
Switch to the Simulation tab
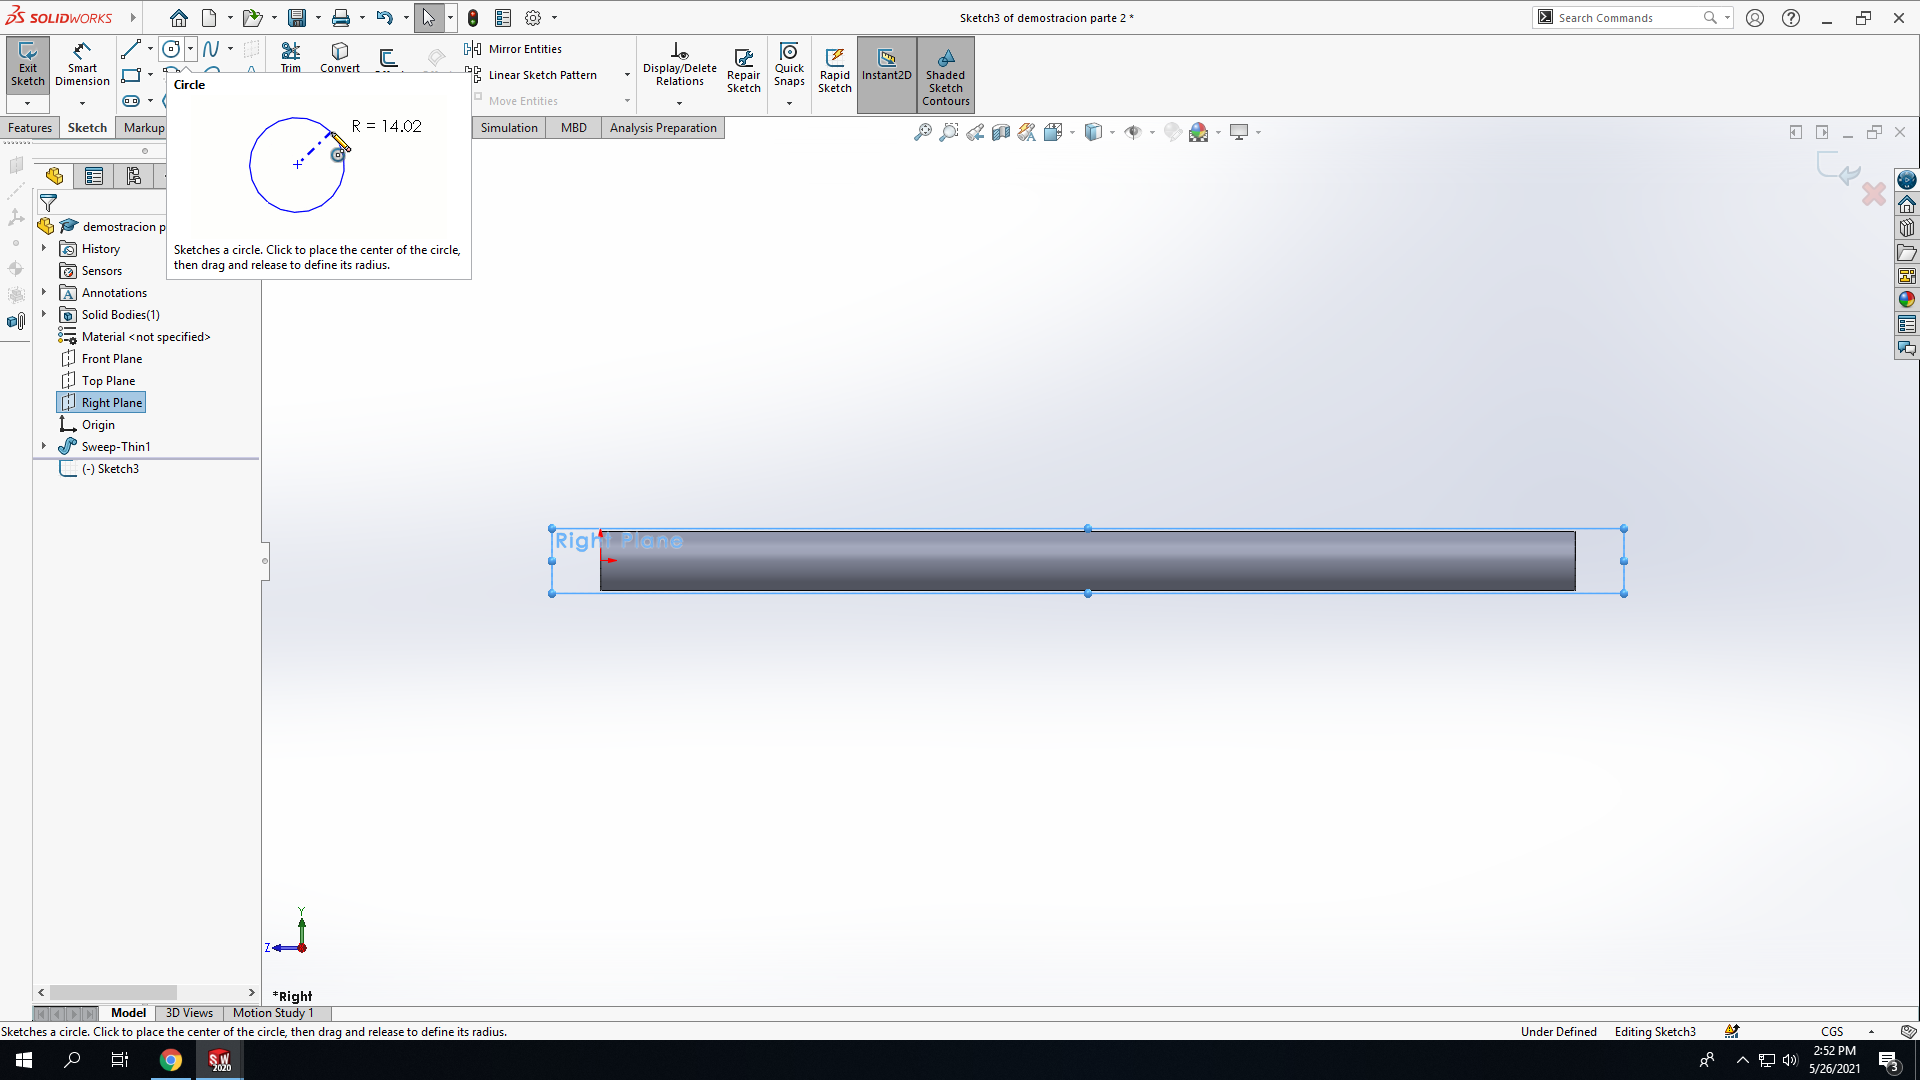pos(509,128)
